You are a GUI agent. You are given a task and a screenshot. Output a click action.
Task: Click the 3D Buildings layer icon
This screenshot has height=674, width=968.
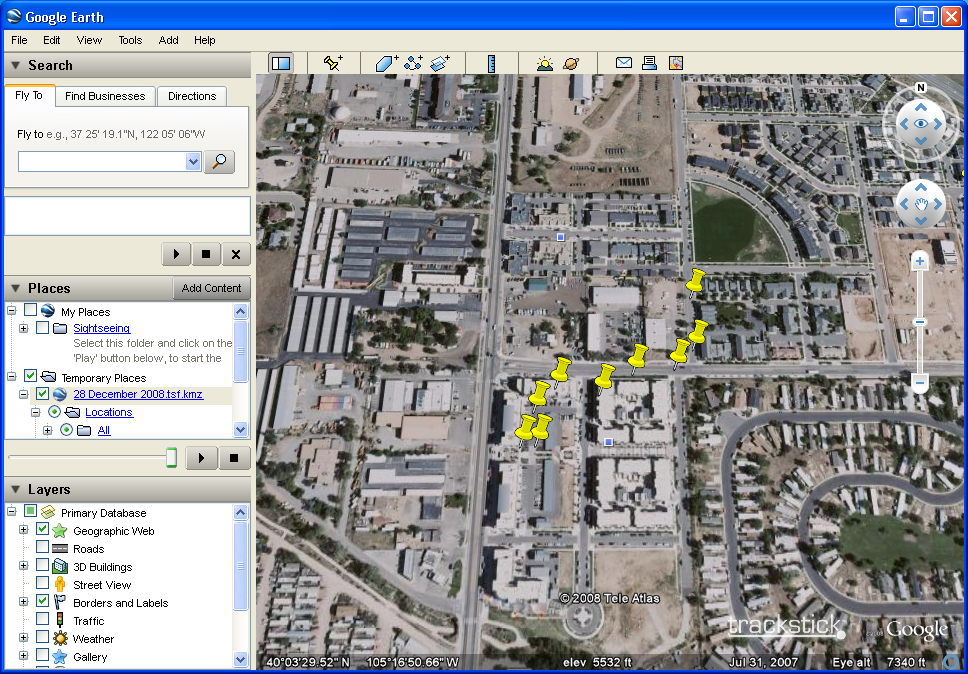point(60,566)
